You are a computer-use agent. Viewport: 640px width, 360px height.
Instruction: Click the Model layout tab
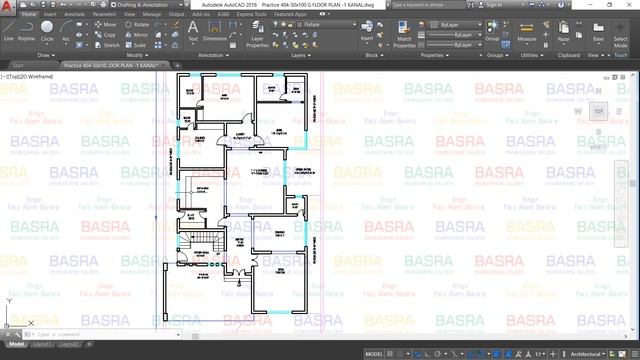pos(16,344)
